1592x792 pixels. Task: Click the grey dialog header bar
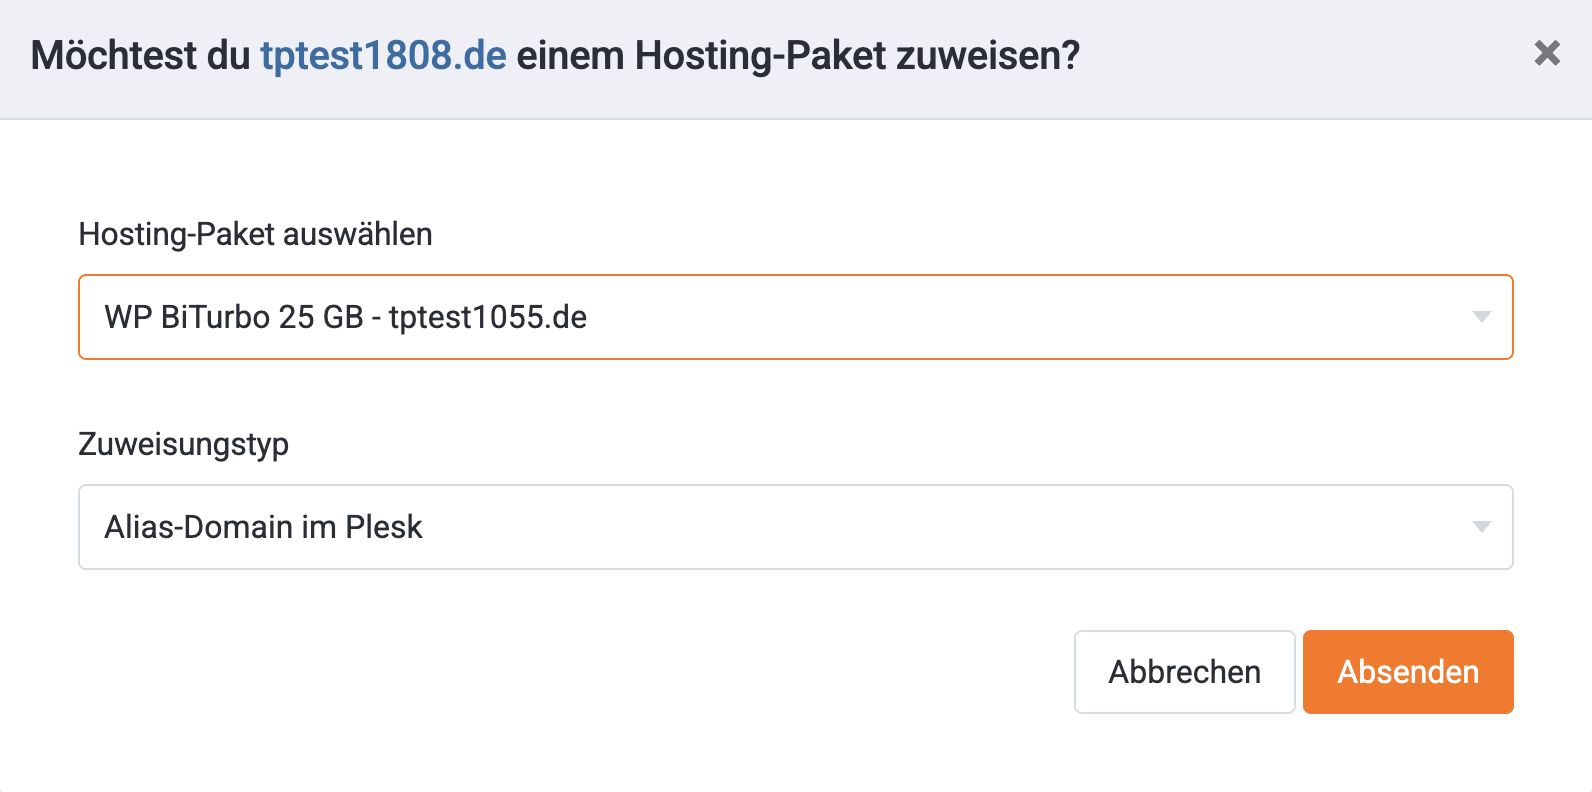pyautogui.click(x=1300, y=58)
